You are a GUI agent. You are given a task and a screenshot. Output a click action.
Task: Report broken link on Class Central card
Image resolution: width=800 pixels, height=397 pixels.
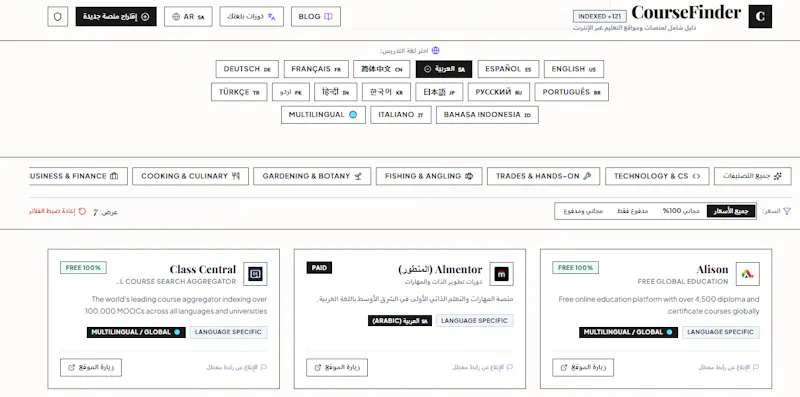(237, 367)
